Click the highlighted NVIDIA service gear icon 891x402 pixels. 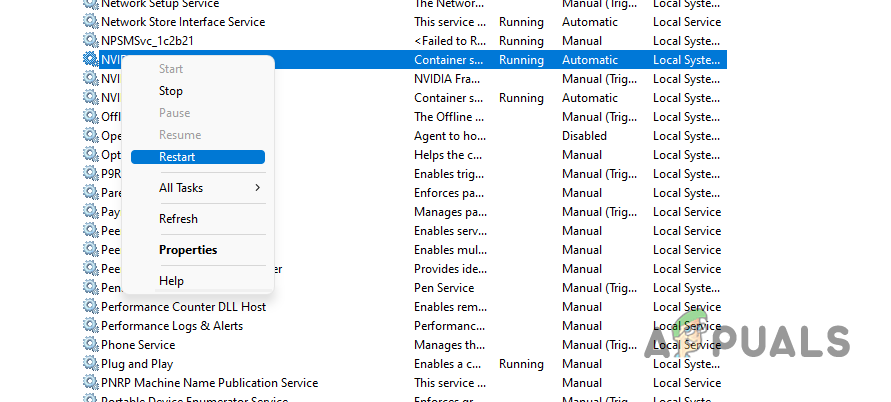click(x=91, y=60)
